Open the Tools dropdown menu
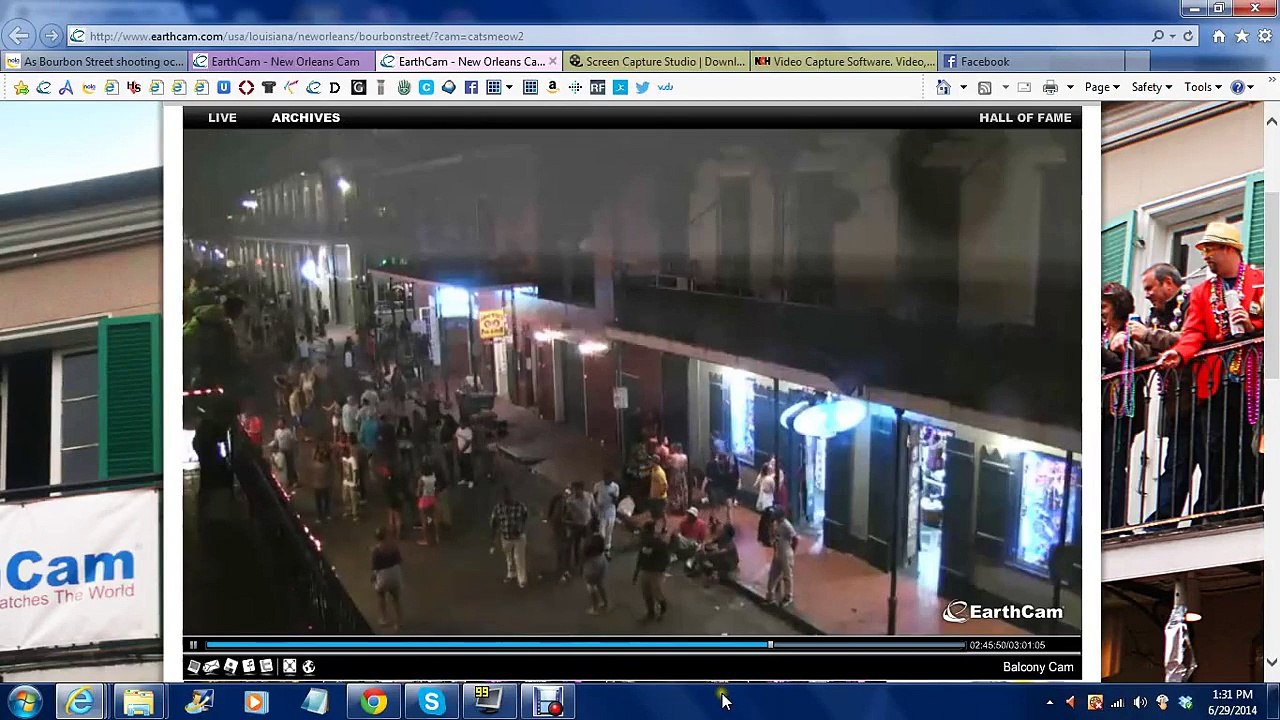The image size is (1280, 720). coord(1203,87)
